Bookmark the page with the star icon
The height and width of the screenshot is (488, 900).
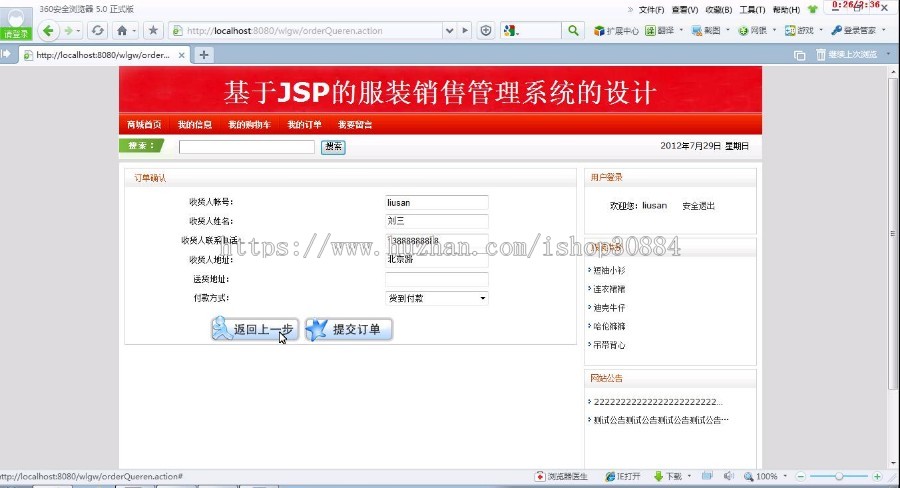[x=153, y=30]
